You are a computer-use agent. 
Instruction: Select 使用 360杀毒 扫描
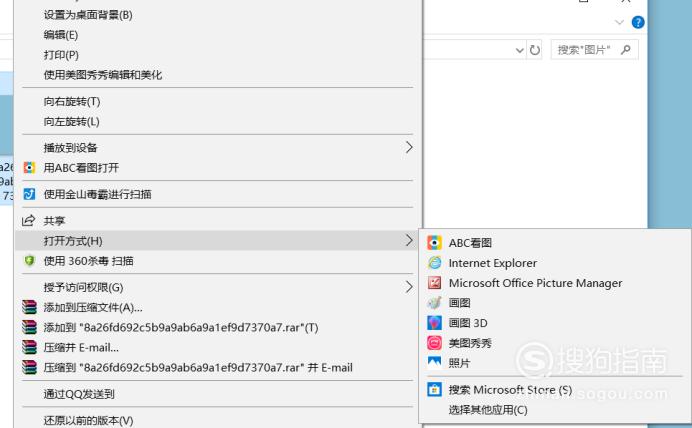coord(88,261)
